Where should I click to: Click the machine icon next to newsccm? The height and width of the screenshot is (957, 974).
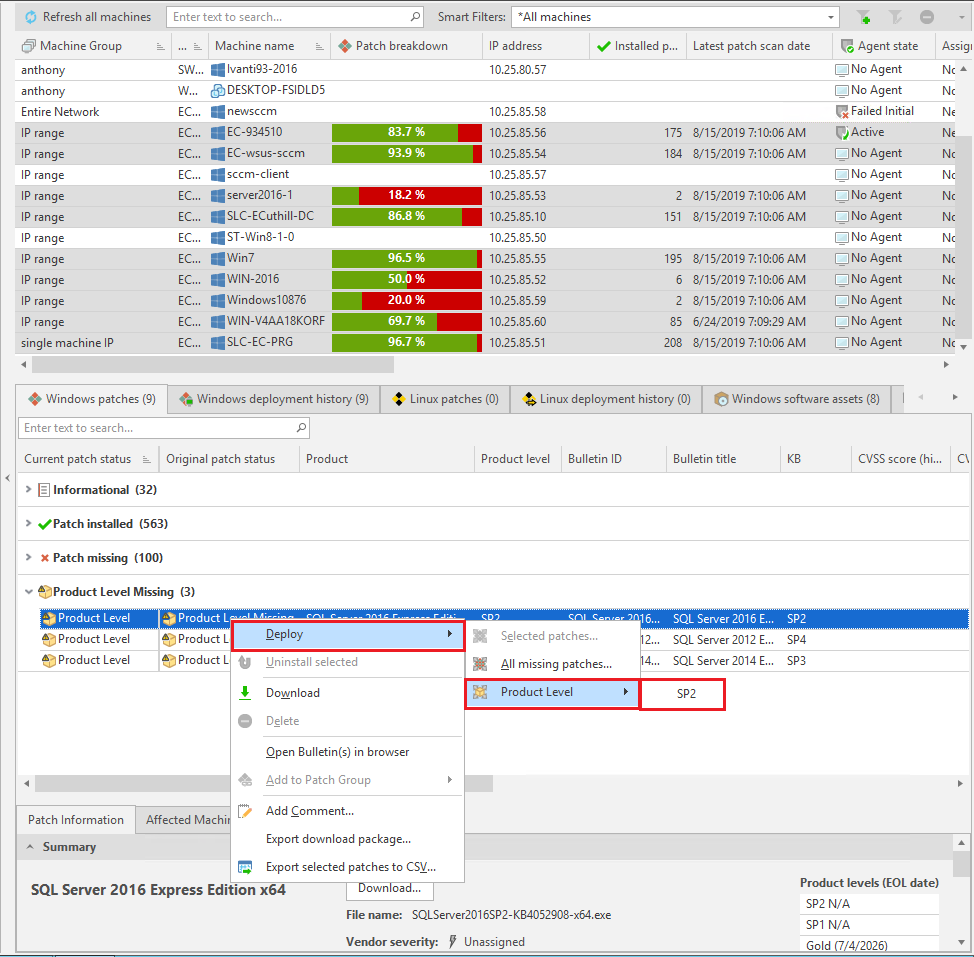[x=215, y=111]
